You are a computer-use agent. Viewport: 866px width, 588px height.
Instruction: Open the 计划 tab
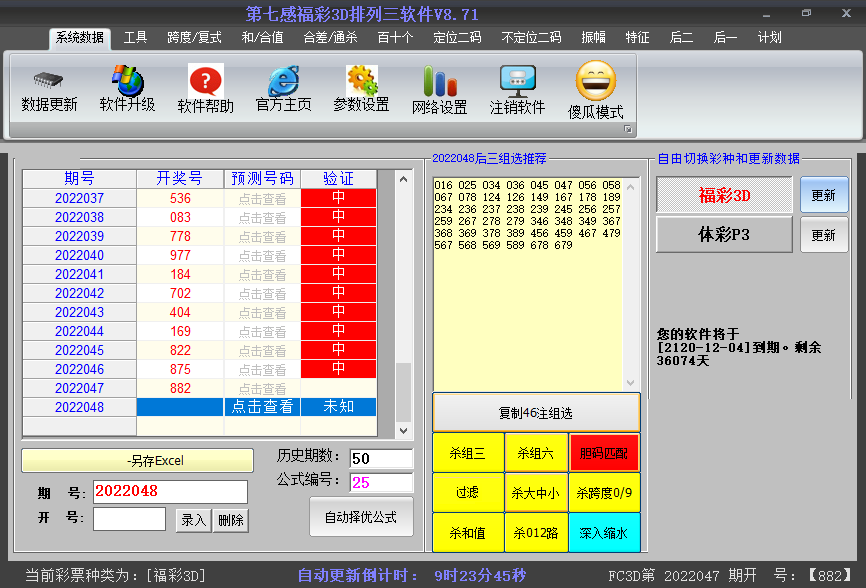(769, 38)
